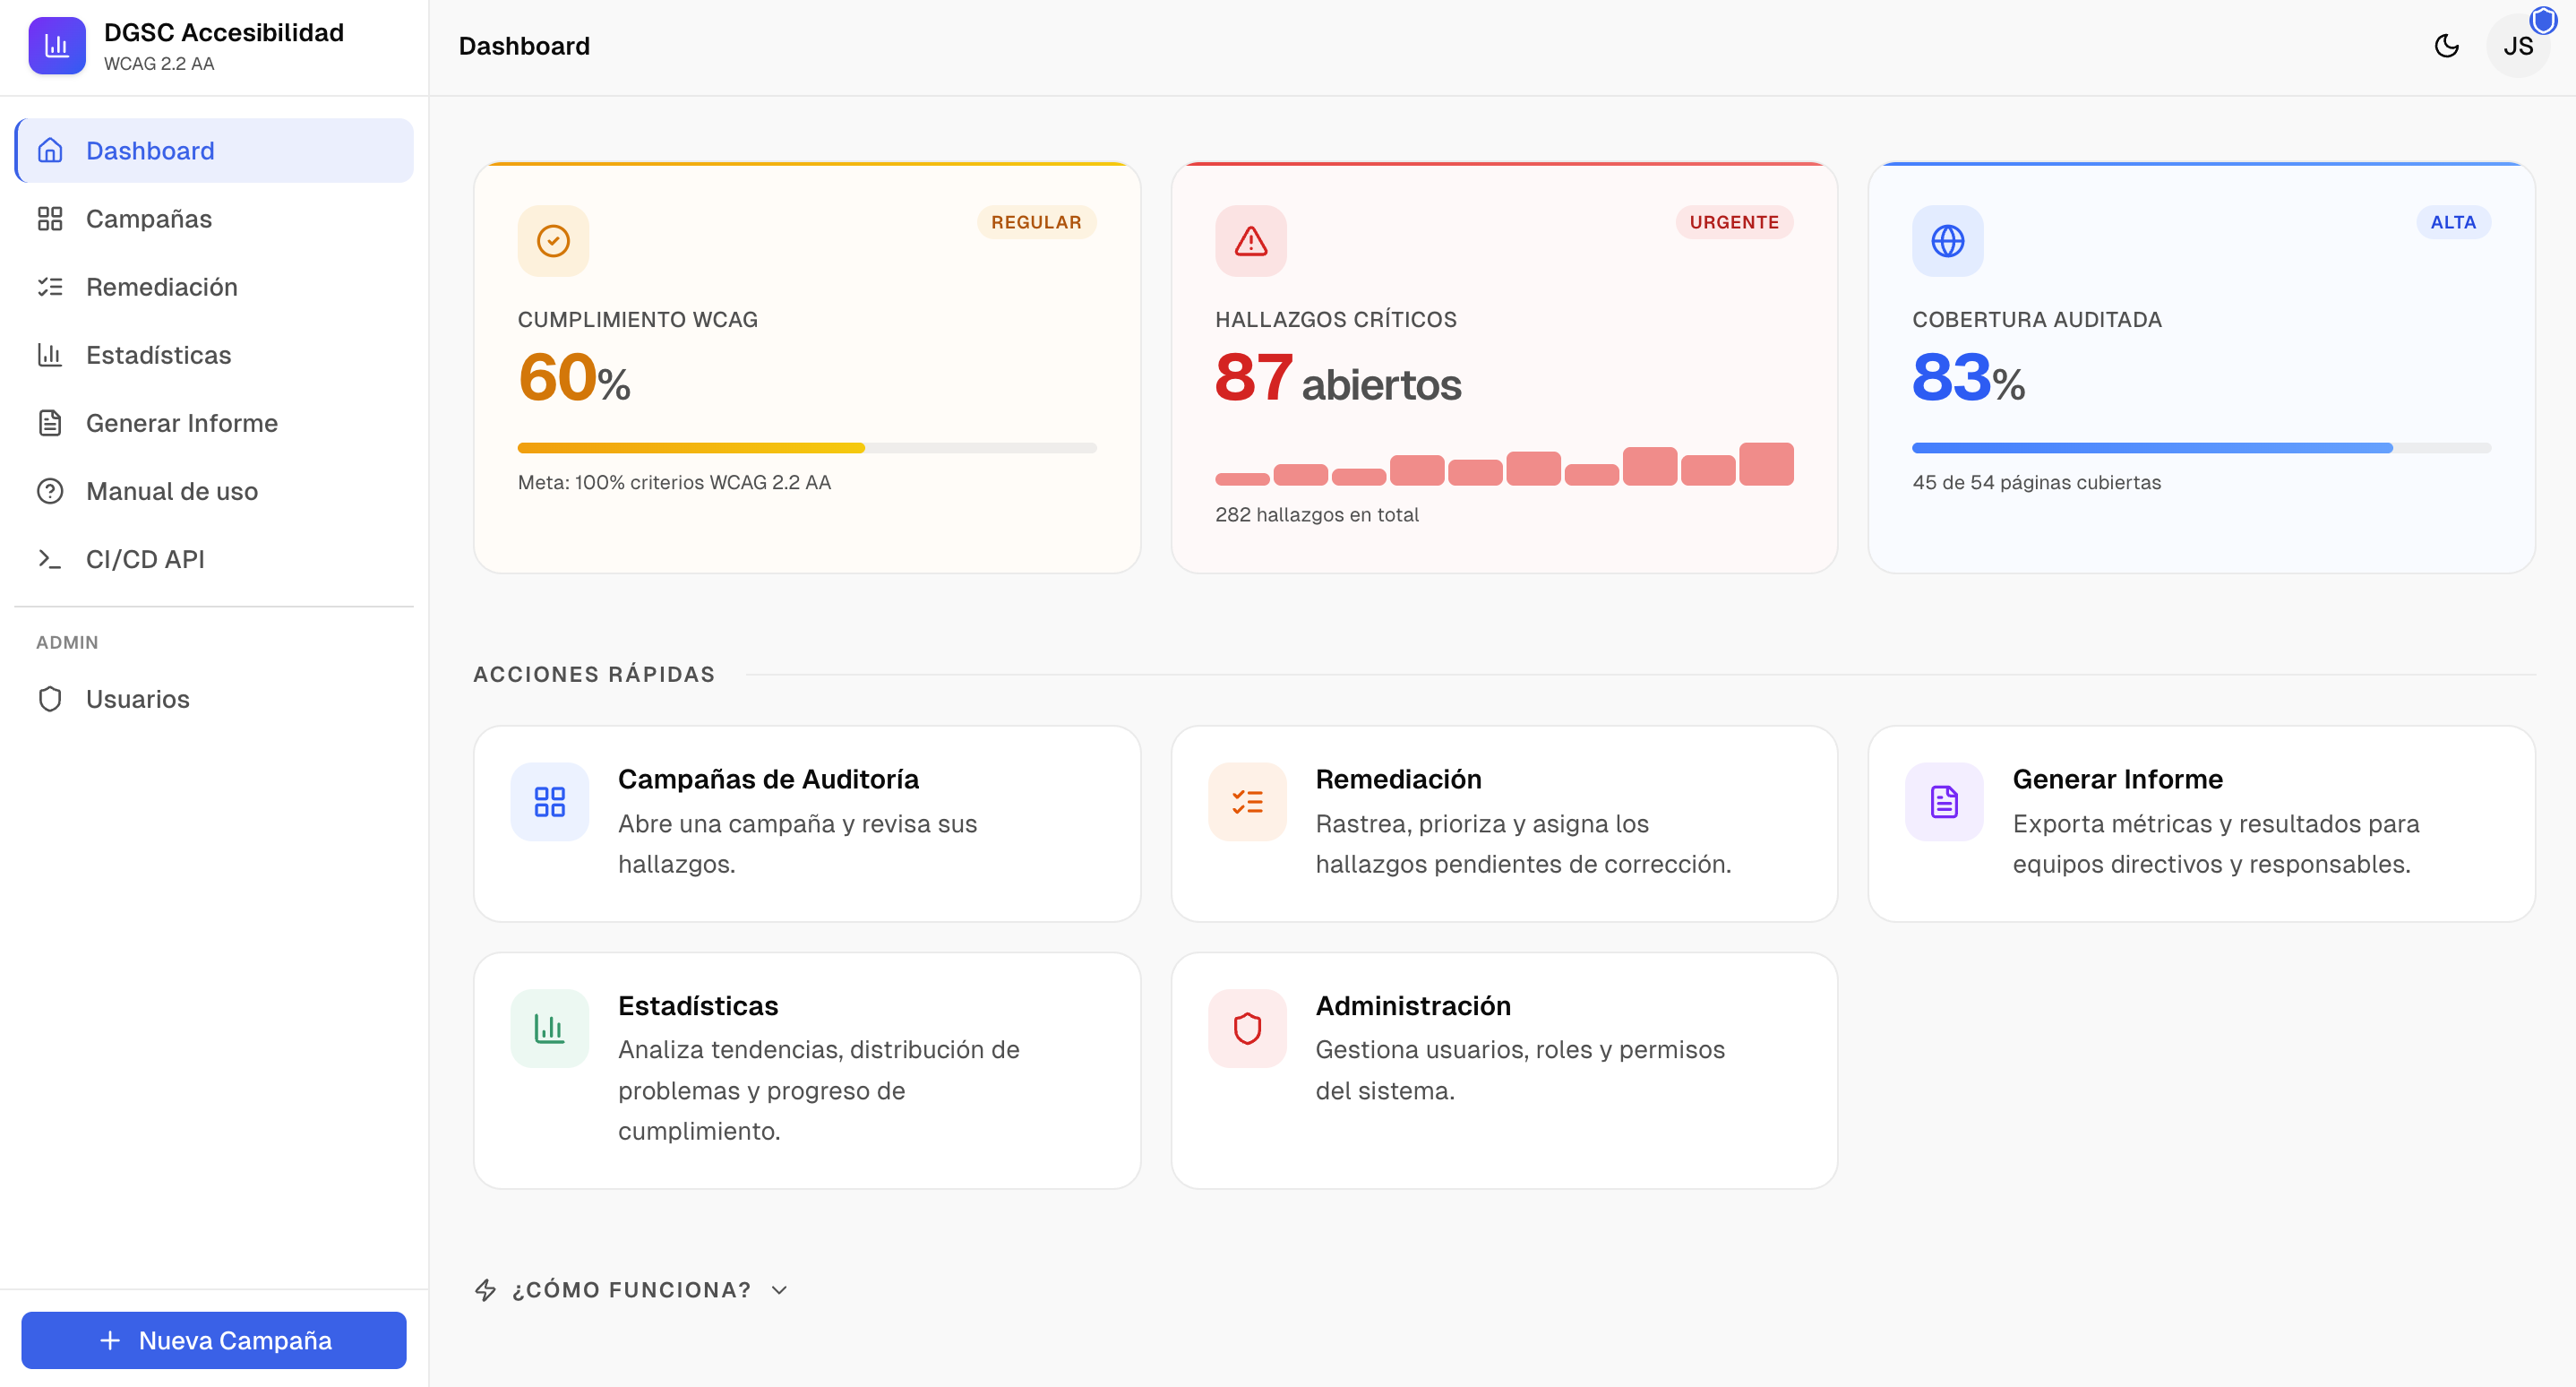This screenshot has height=1387, width=2576.
Task: Click the bar chart icon beside Estadísticas
Action: [50, 355]
